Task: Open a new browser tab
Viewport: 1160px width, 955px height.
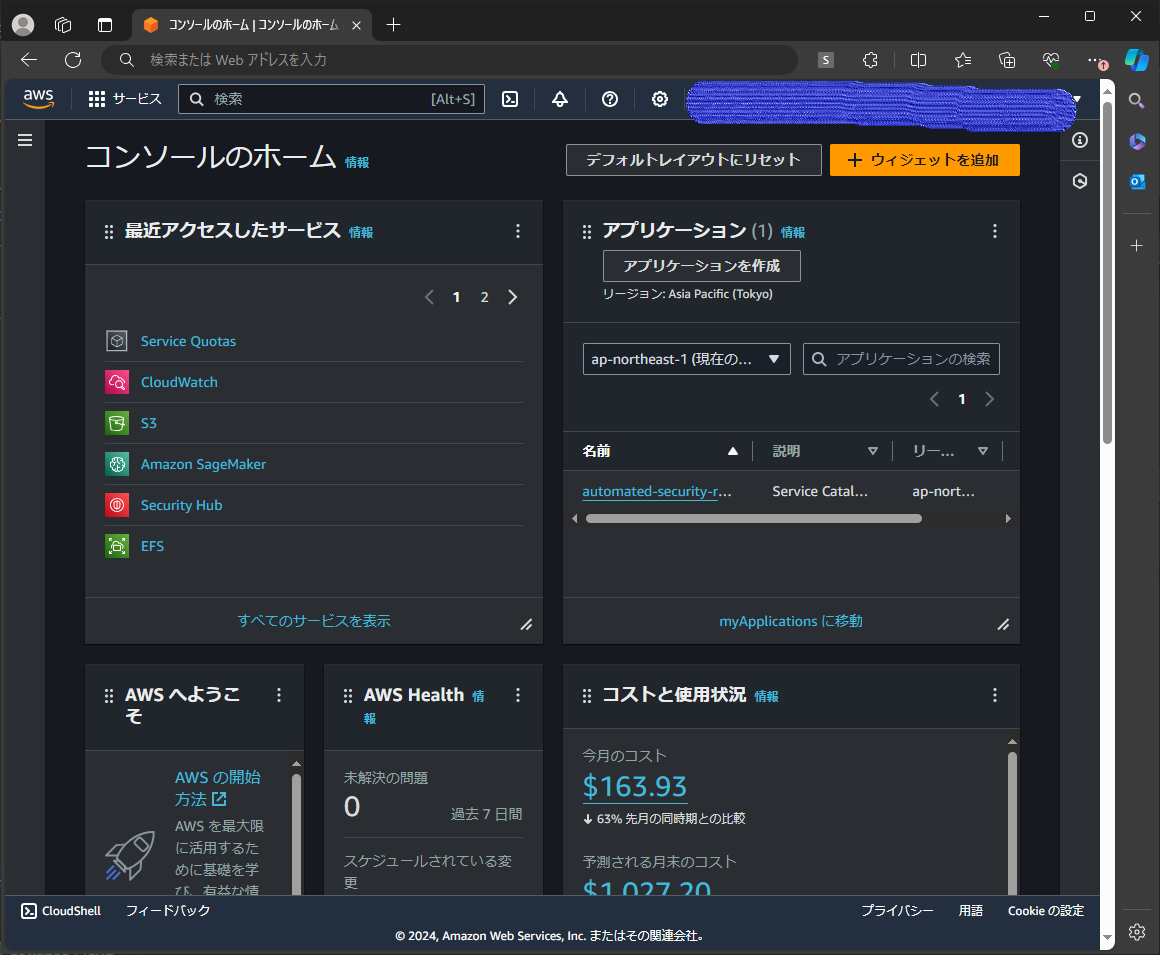Action: pyautogui.click(x=394, y=25)
